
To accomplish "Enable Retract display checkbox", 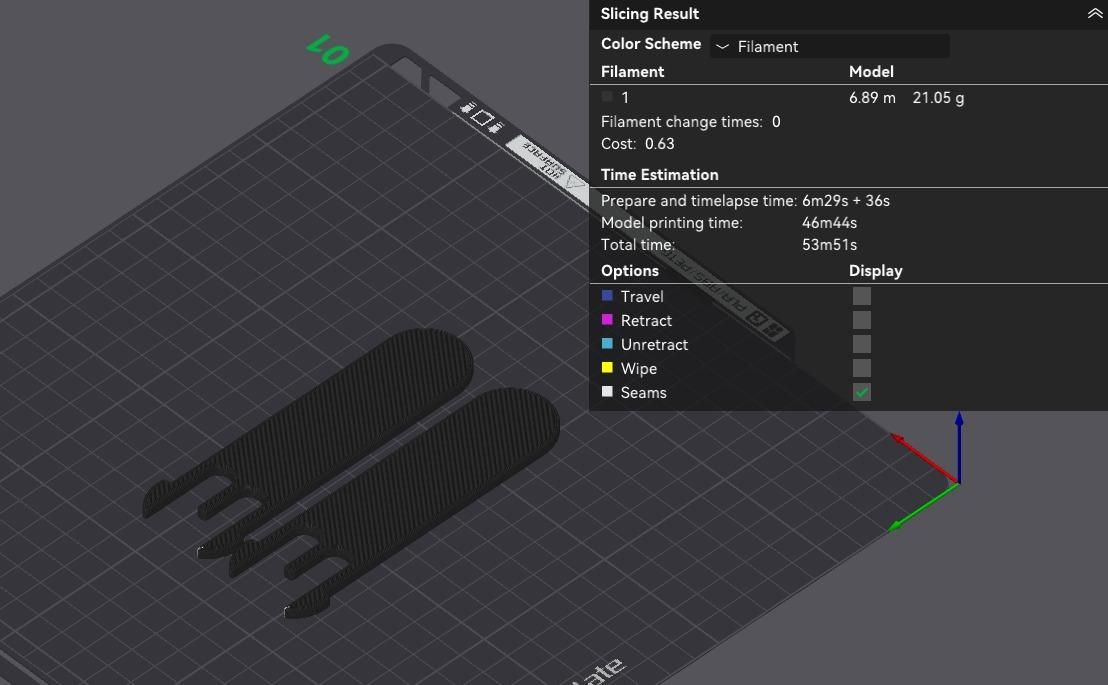I will 861,320.
